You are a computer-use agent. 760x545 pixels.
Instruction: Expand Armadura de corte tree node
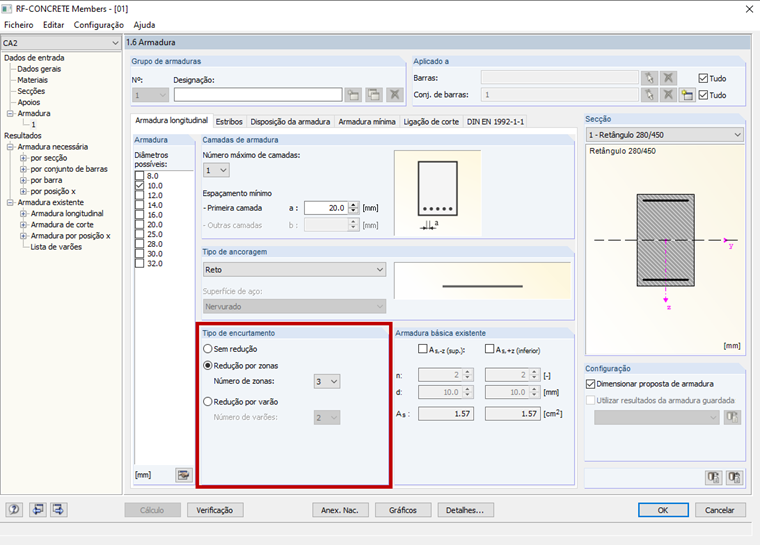(23, 224)
